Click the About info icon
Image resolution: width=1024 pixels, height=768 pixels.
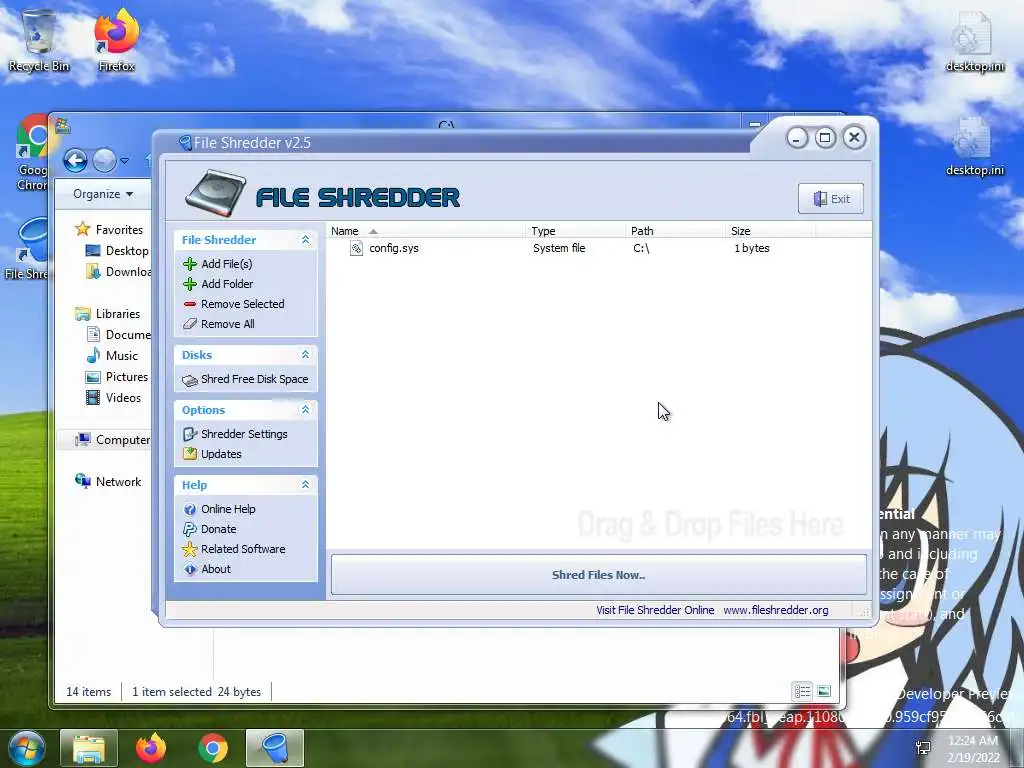point(190,569)
